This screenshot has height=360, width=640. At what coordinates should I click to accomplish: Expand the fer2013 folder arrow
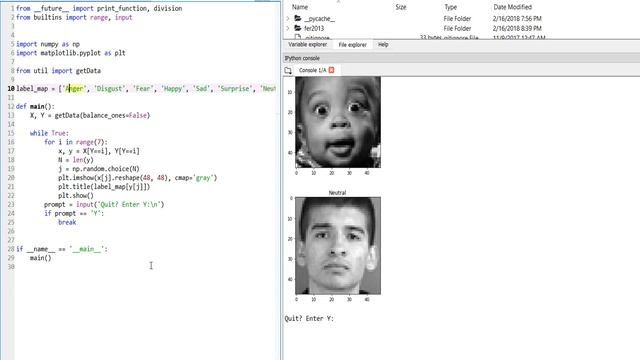pos(288,28)
